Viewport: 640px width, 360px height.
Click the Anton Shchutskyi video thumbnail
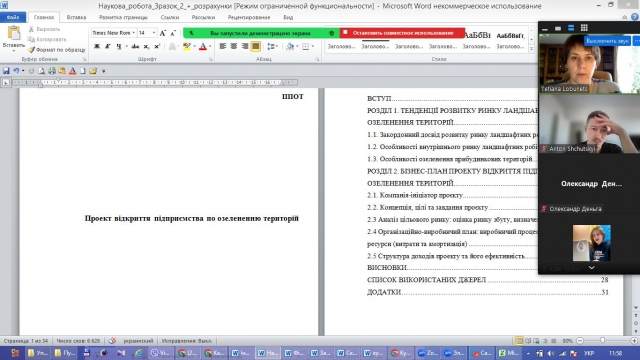click(x=589, y=124)
